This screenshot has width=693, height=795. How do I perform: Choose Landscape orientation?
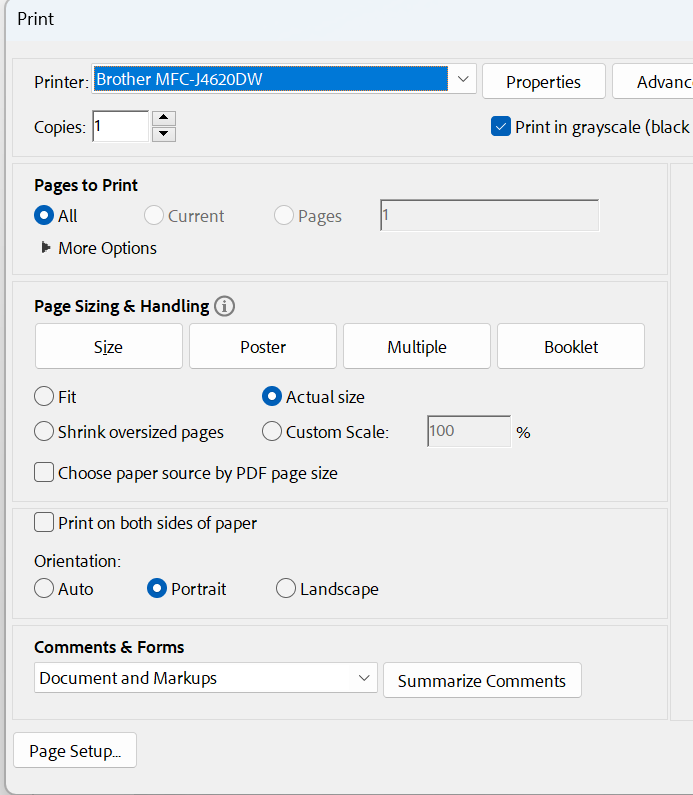286,589
